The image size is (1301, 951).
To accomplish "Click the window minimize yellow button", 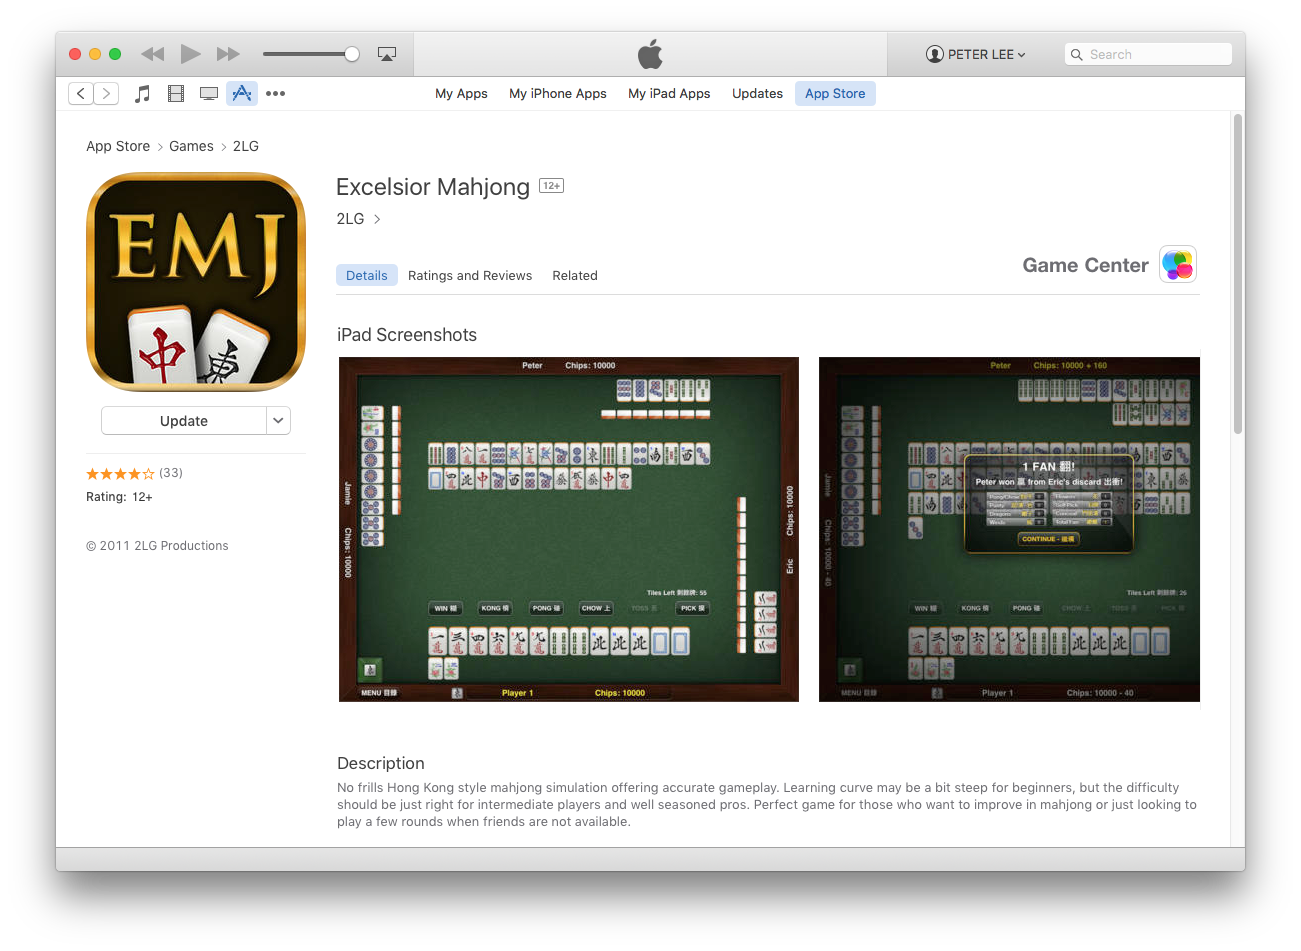I will pyautogui.click(x=95, y=54).
